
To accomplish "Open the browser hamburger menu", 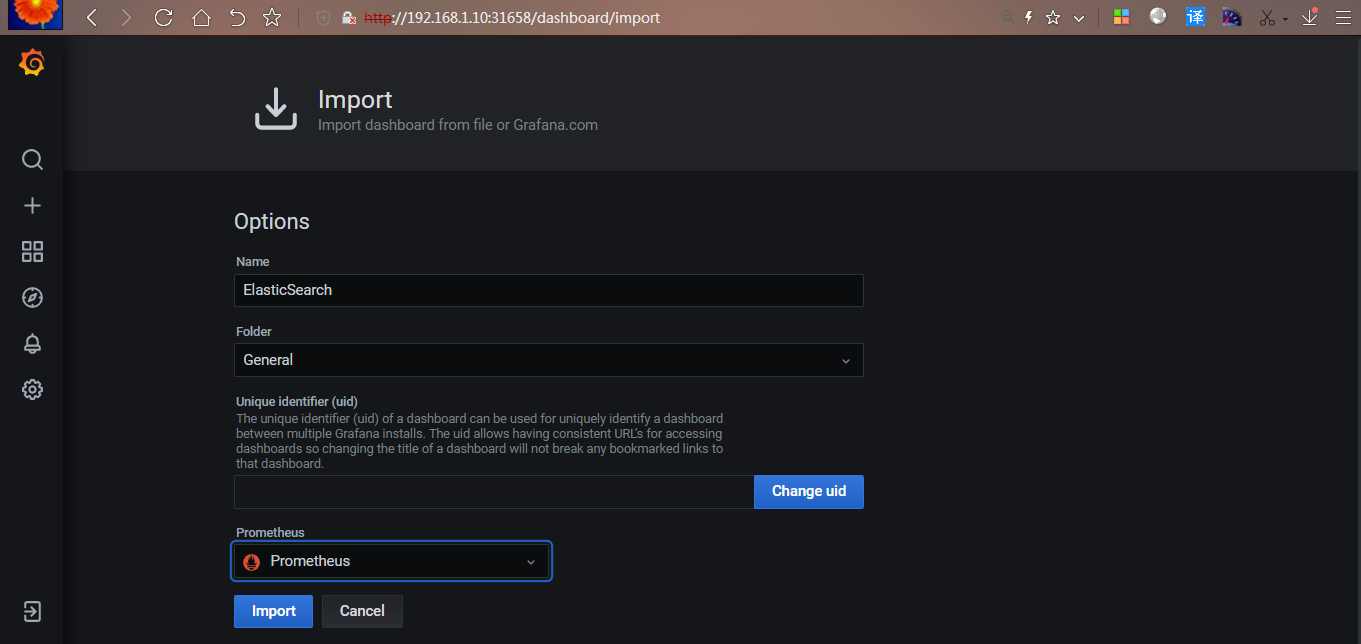I will click(1343, 17).
